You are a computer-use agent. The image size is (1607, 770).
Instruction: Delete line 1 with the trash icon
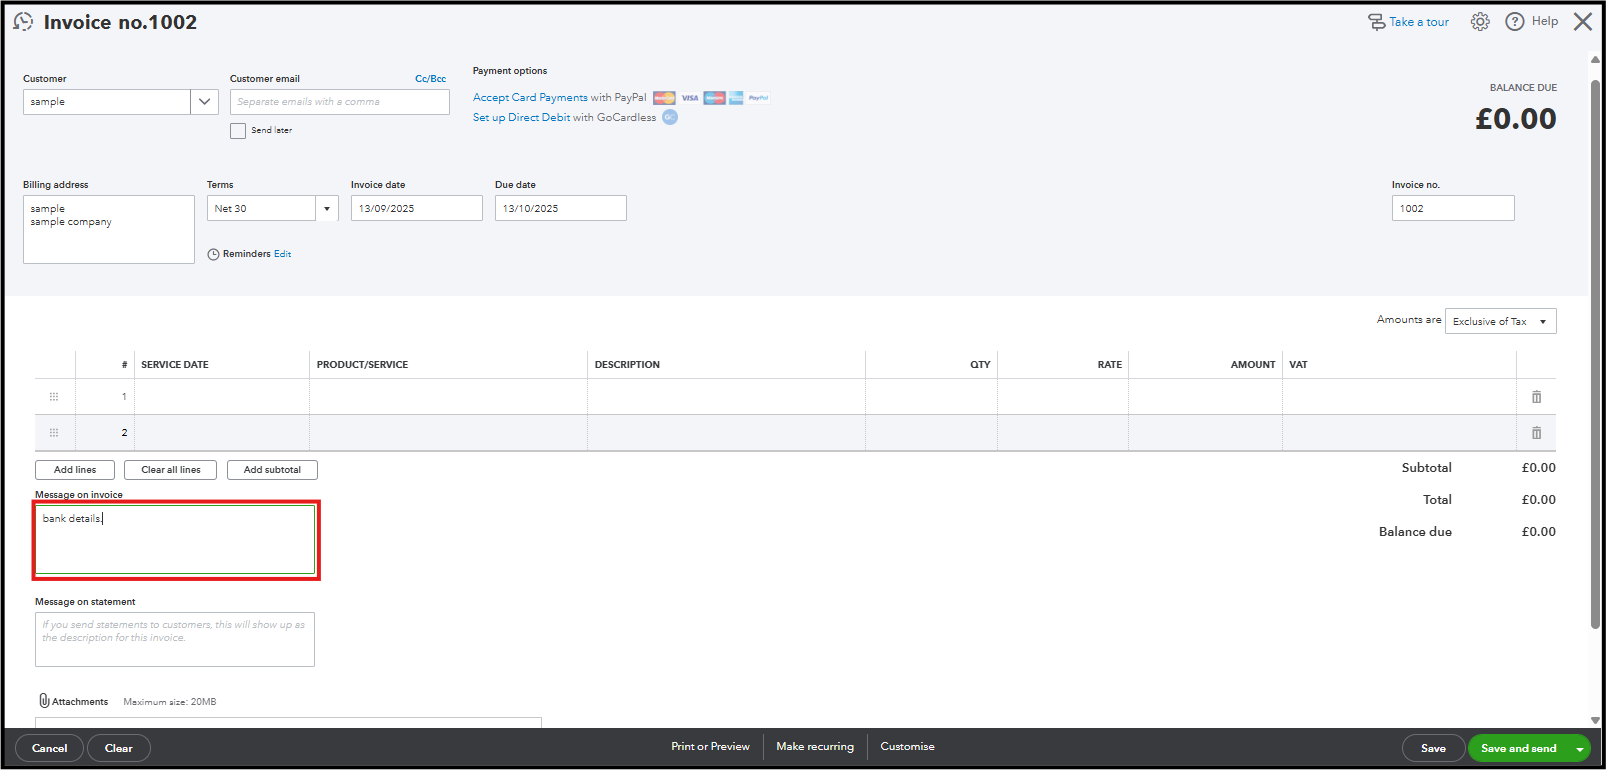[x=1536, y=397]
